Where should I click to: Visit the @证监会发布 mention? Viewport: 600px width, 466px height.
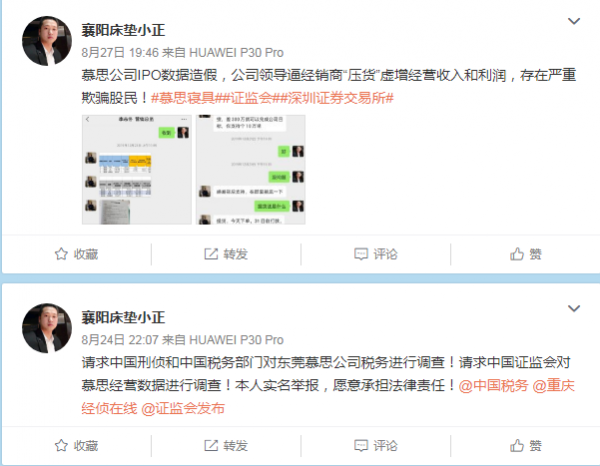tap(183, 409)
